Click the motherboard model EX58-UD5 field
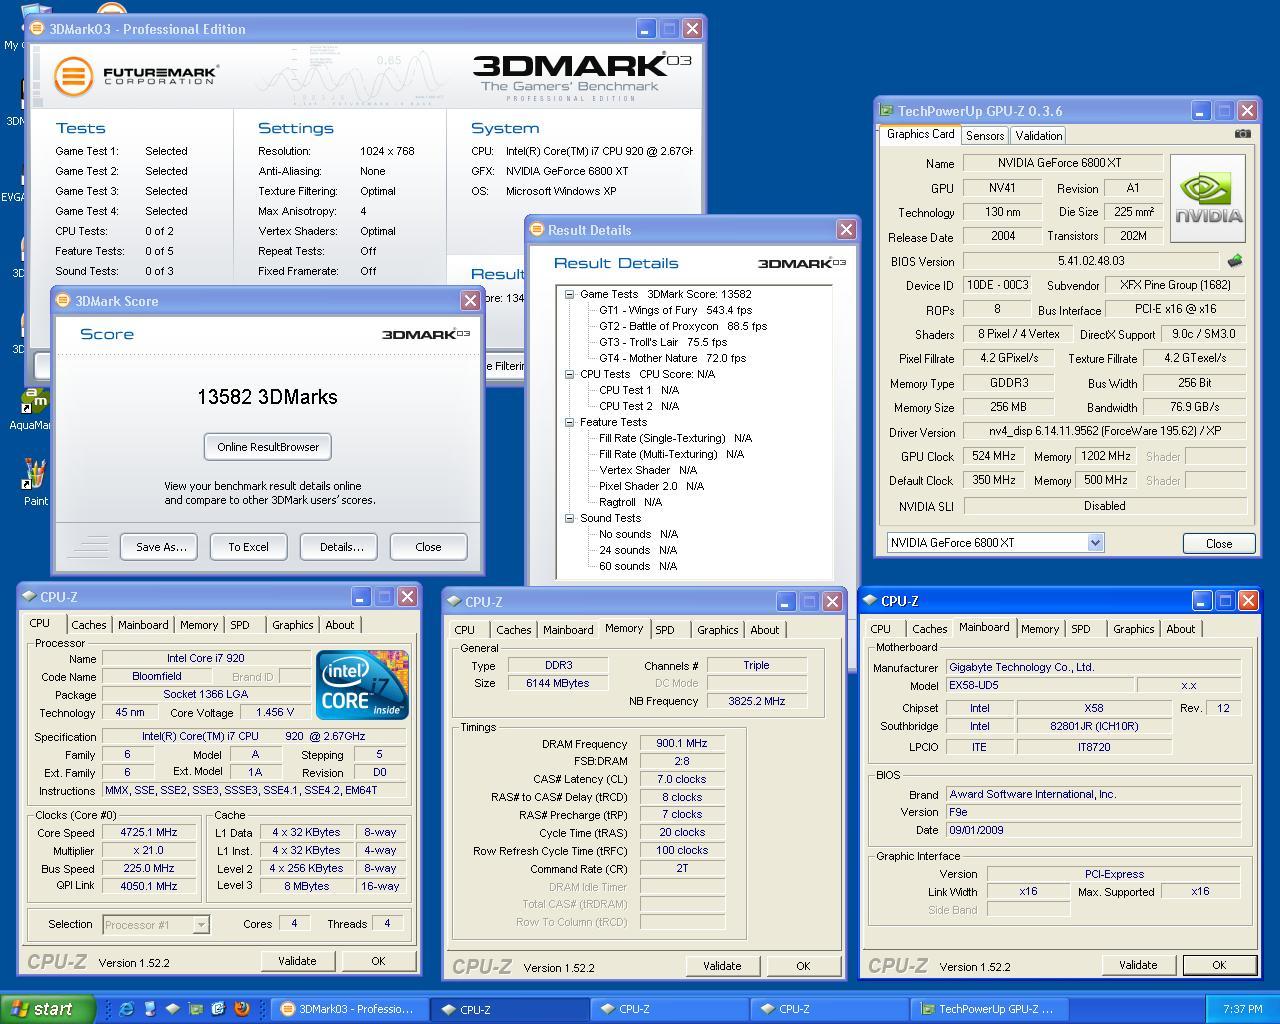The width and height of the screenshot is (1280, 1024). click(1040, 686)
